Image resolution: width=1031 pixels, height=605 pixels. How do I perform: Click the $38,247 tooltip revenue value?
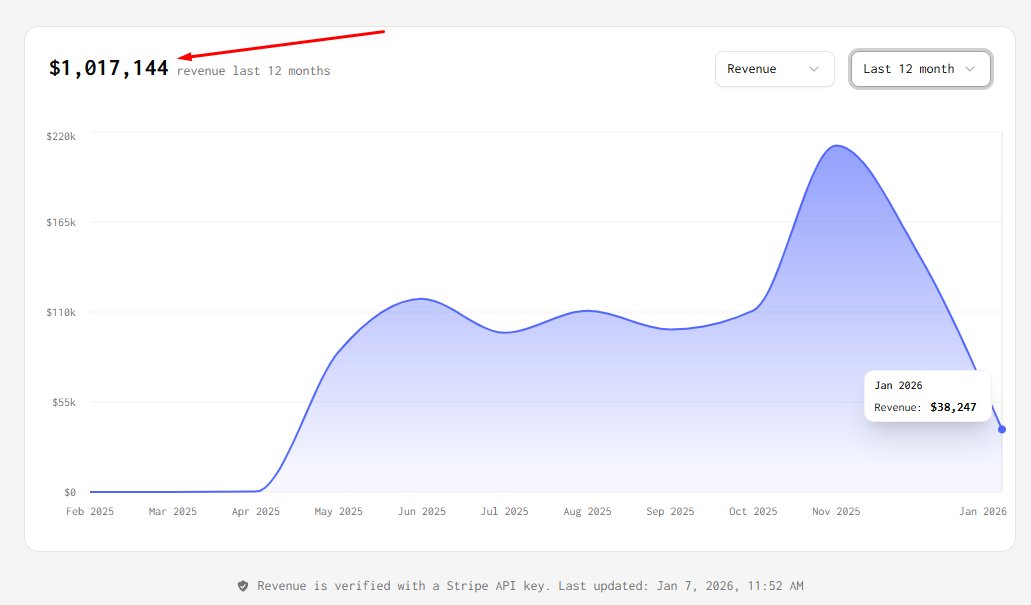pos(953,407)
